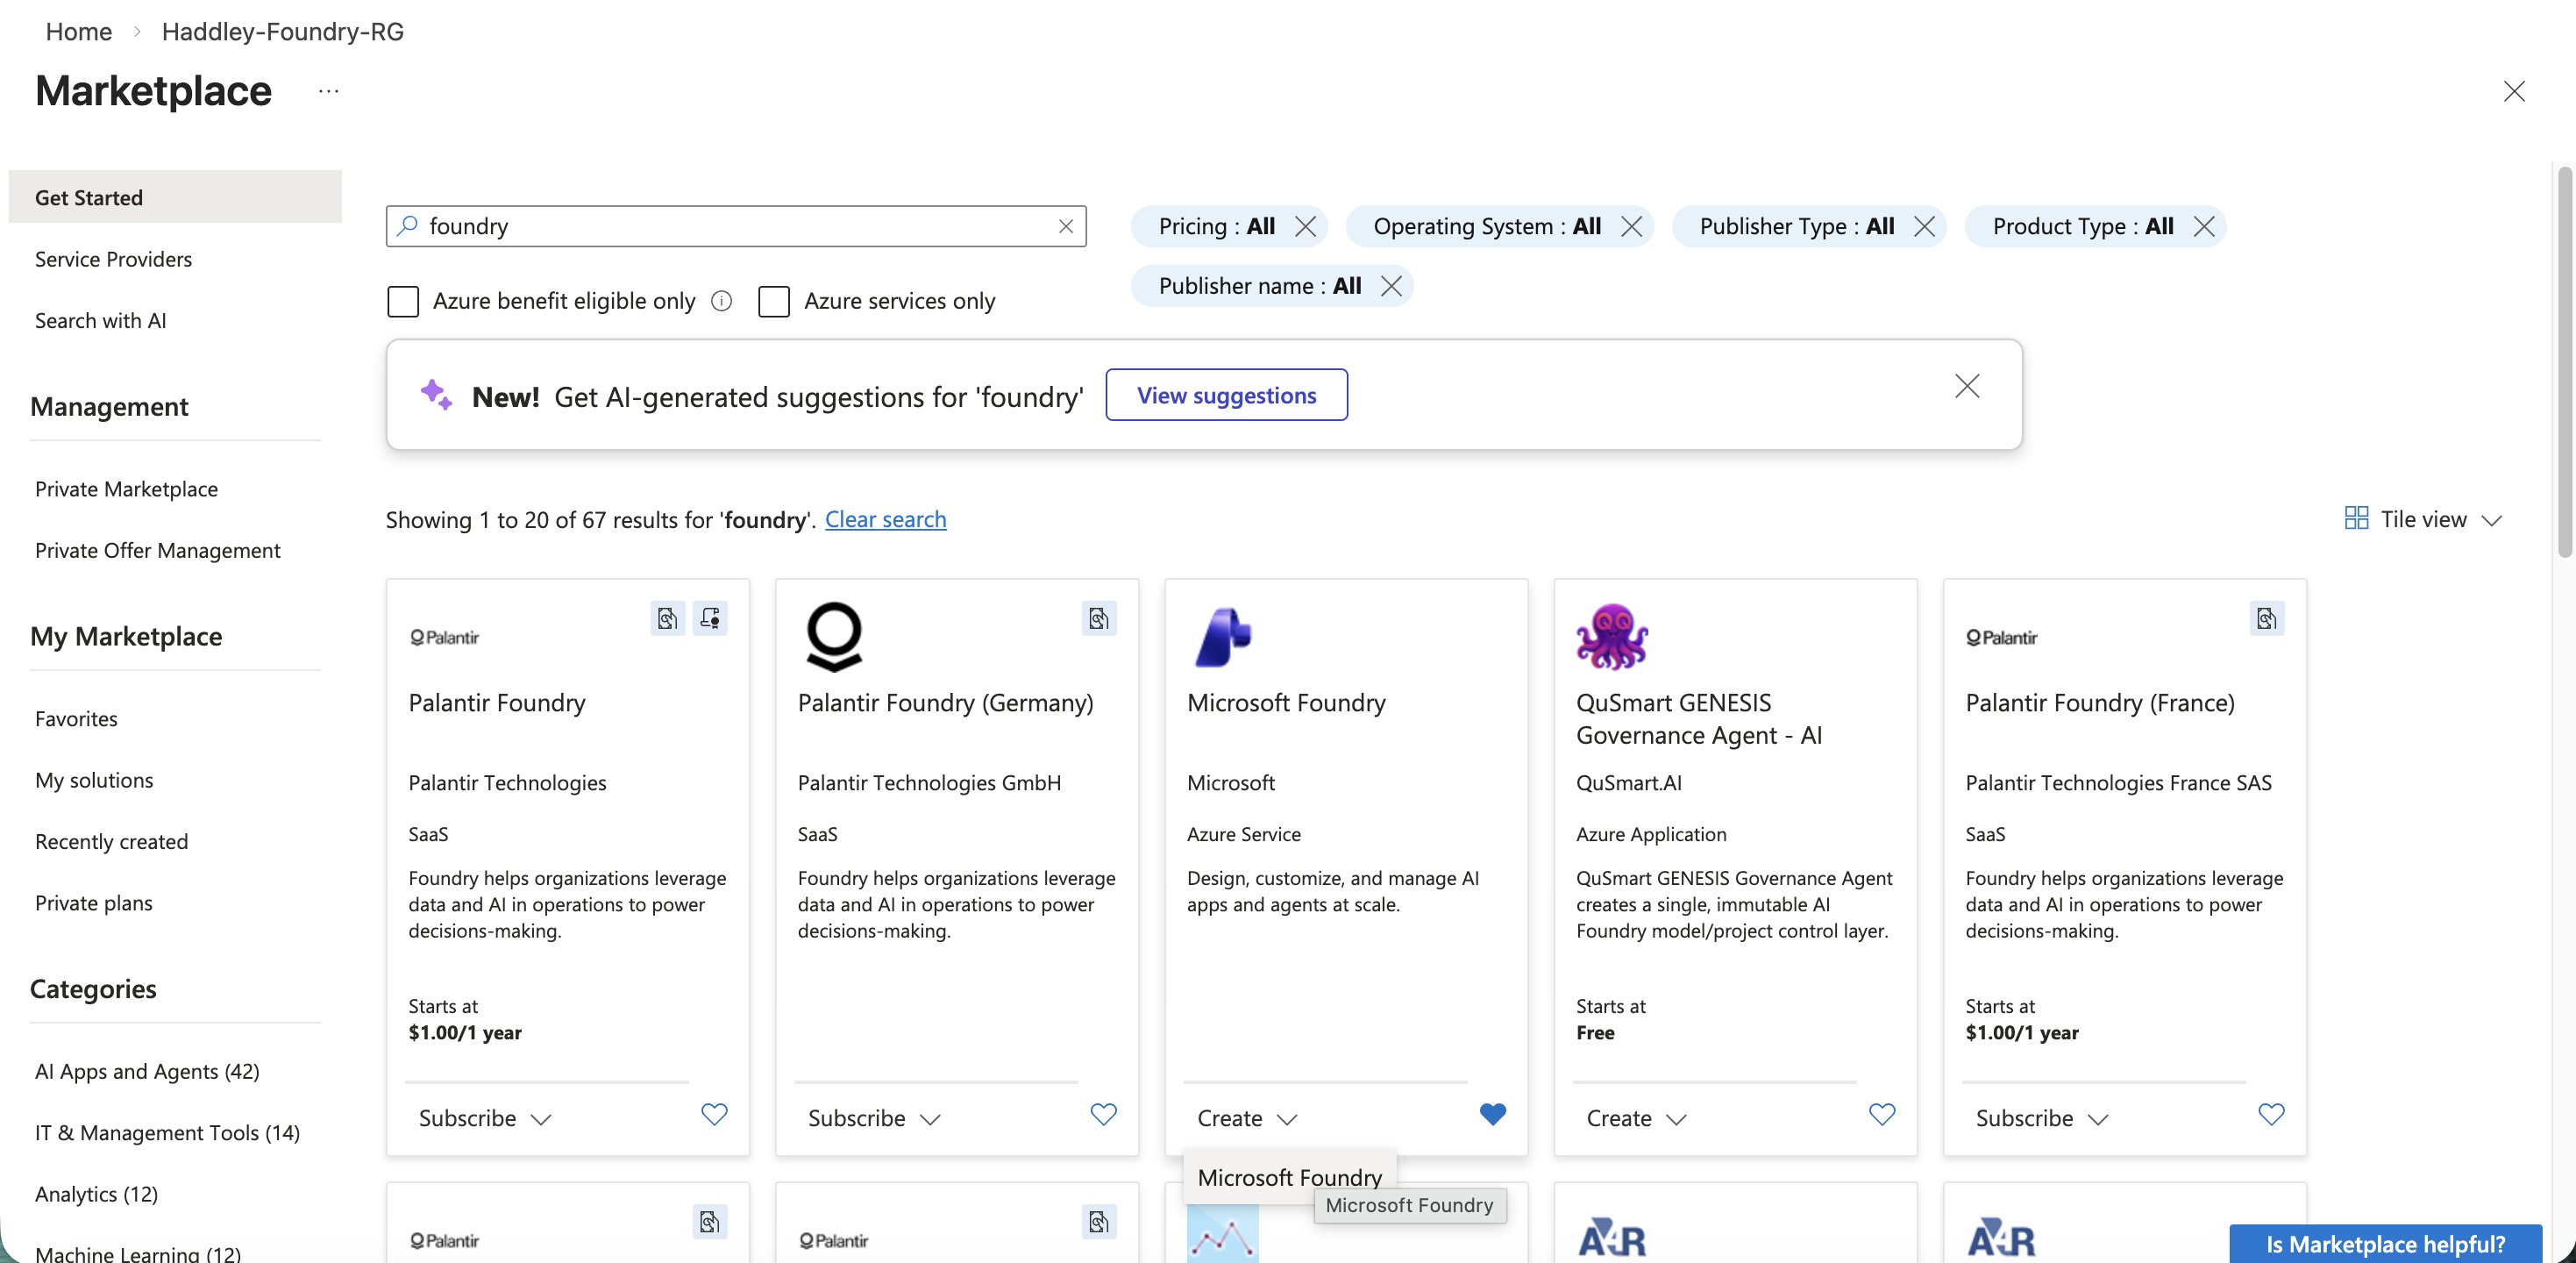This screenshot has height=1263, width=2576.
Task: Expand the Subscribe dropdown on Palantir Foundry
Action: pyautogui.click(x=541, y=1119)
